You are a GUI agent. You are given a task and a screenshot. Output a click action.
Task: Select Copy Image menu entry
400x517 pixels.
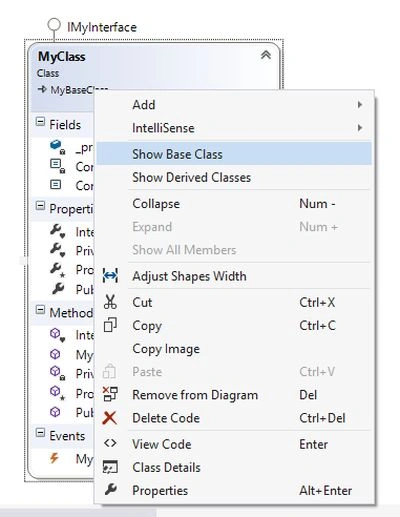click(234, 349)
